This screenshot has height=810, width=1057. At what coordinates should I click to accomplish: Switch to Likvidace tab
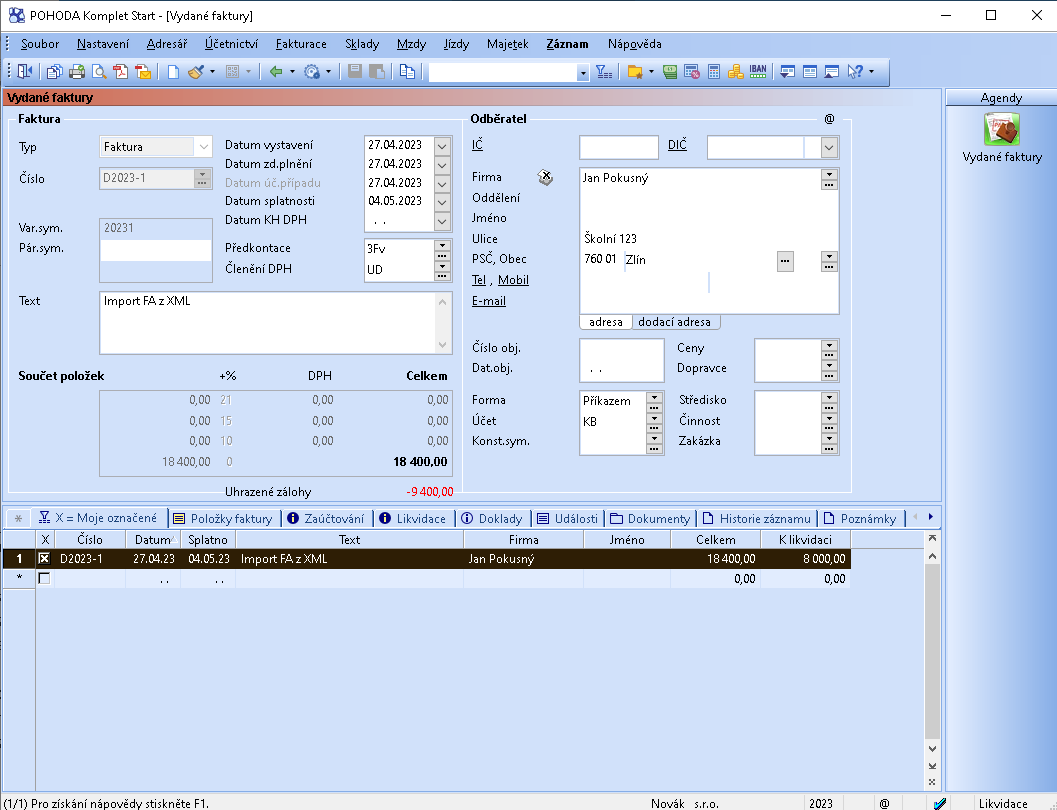413,518
